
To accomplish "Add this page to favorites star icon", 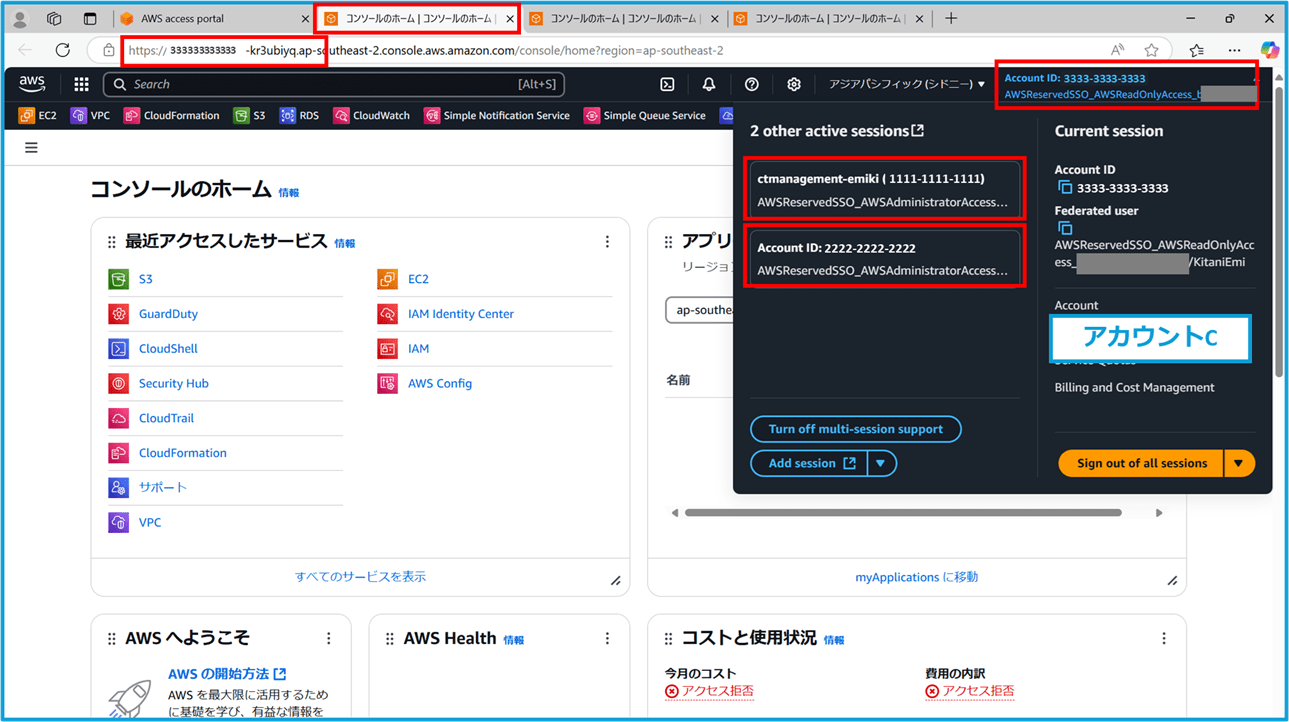I will 1152,50.
